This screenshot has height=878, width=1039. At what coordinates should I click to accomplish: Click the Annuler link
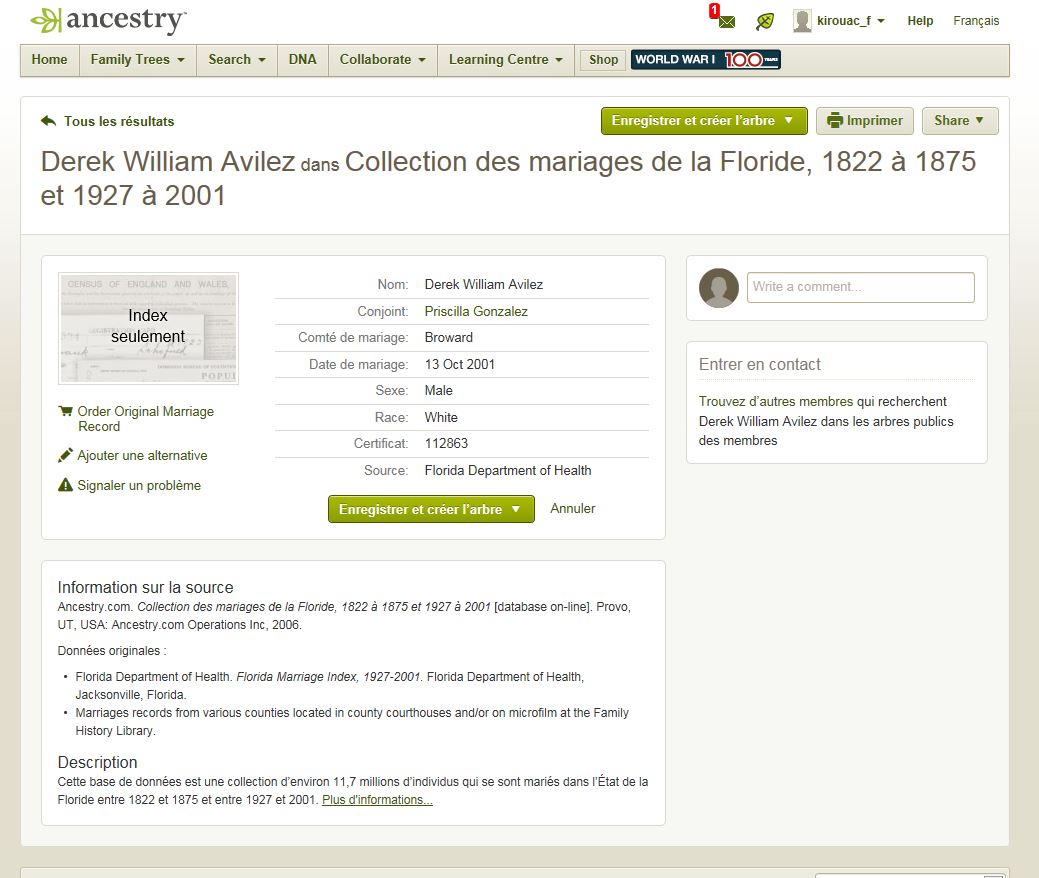(573, 508)
